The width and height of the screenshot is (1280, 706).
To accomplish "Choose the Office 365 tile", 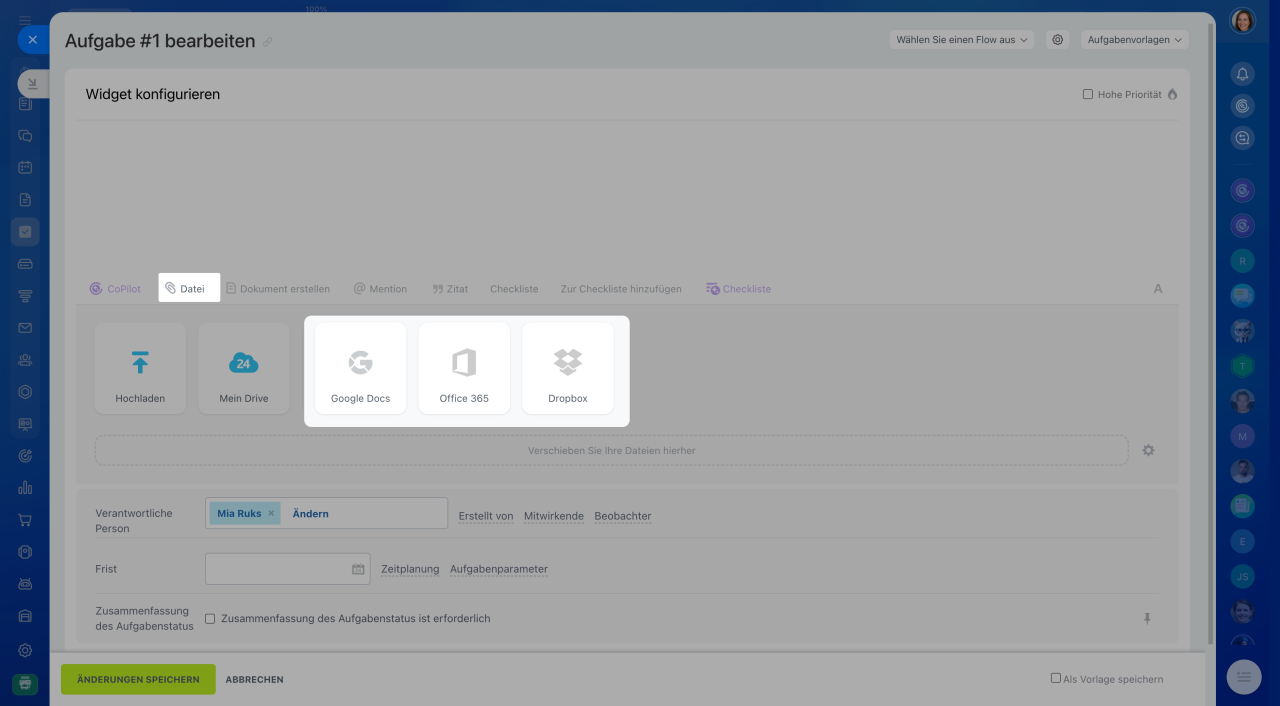I will pyautogui.click(x=464, y=368).
